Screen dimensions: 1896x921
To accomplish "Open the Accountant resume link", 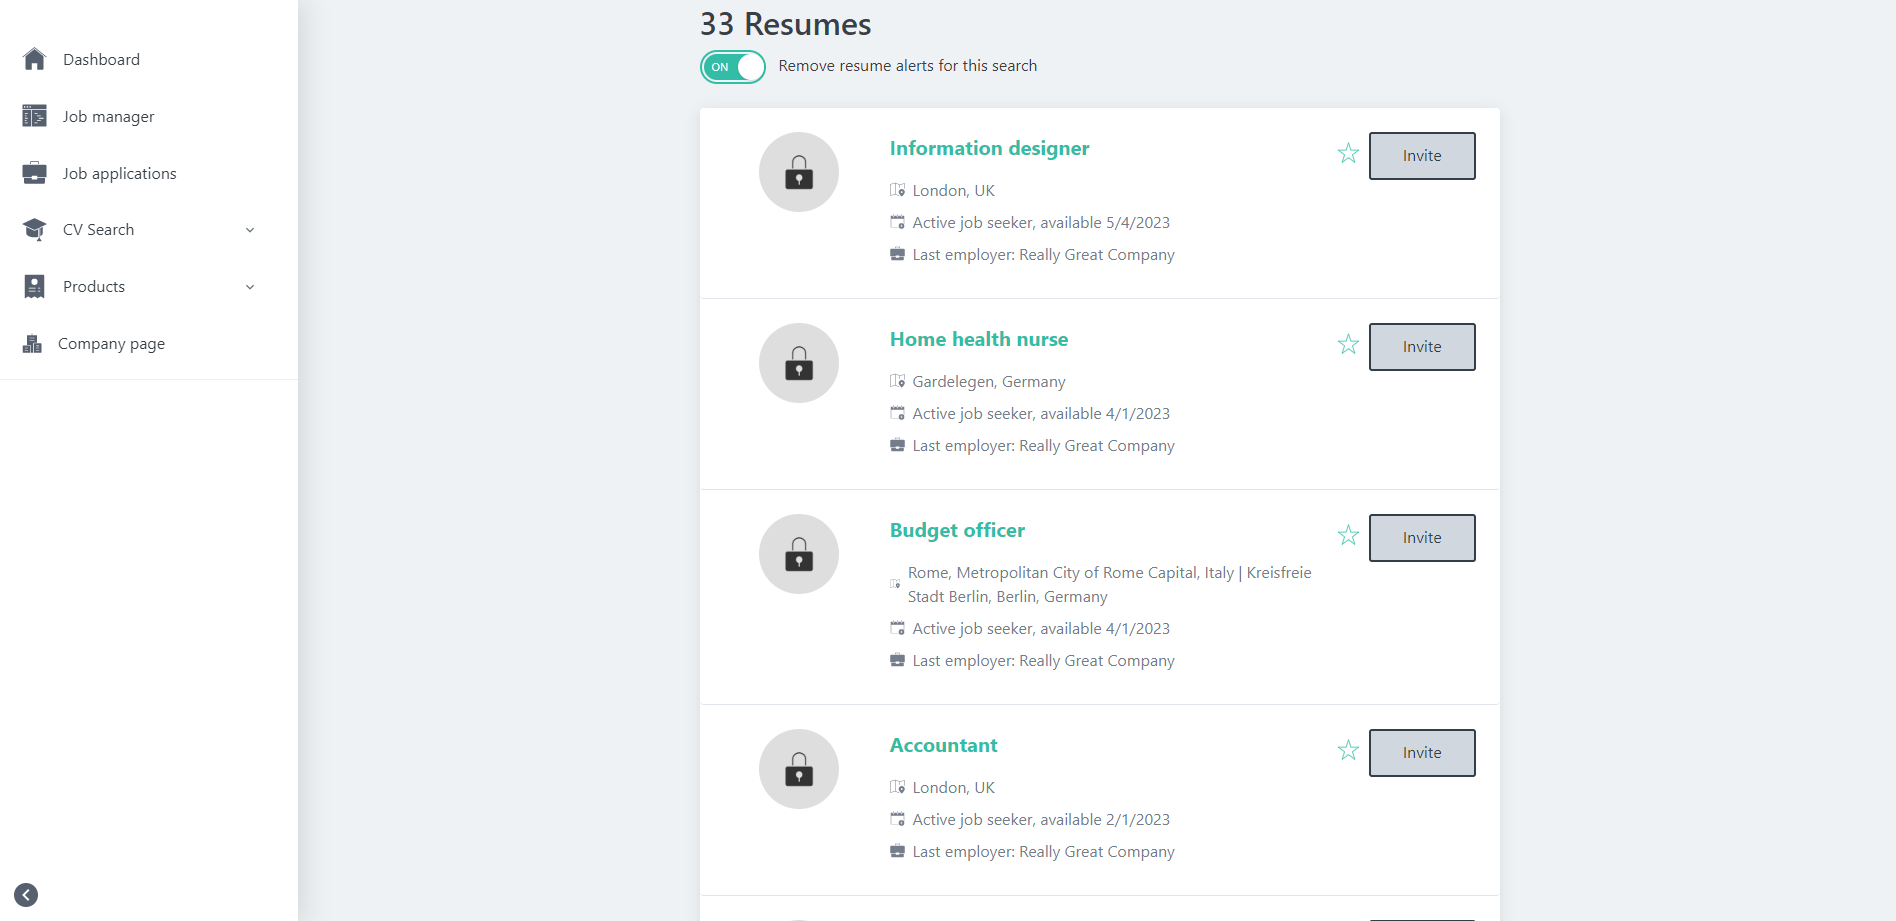I will (943, 745).
